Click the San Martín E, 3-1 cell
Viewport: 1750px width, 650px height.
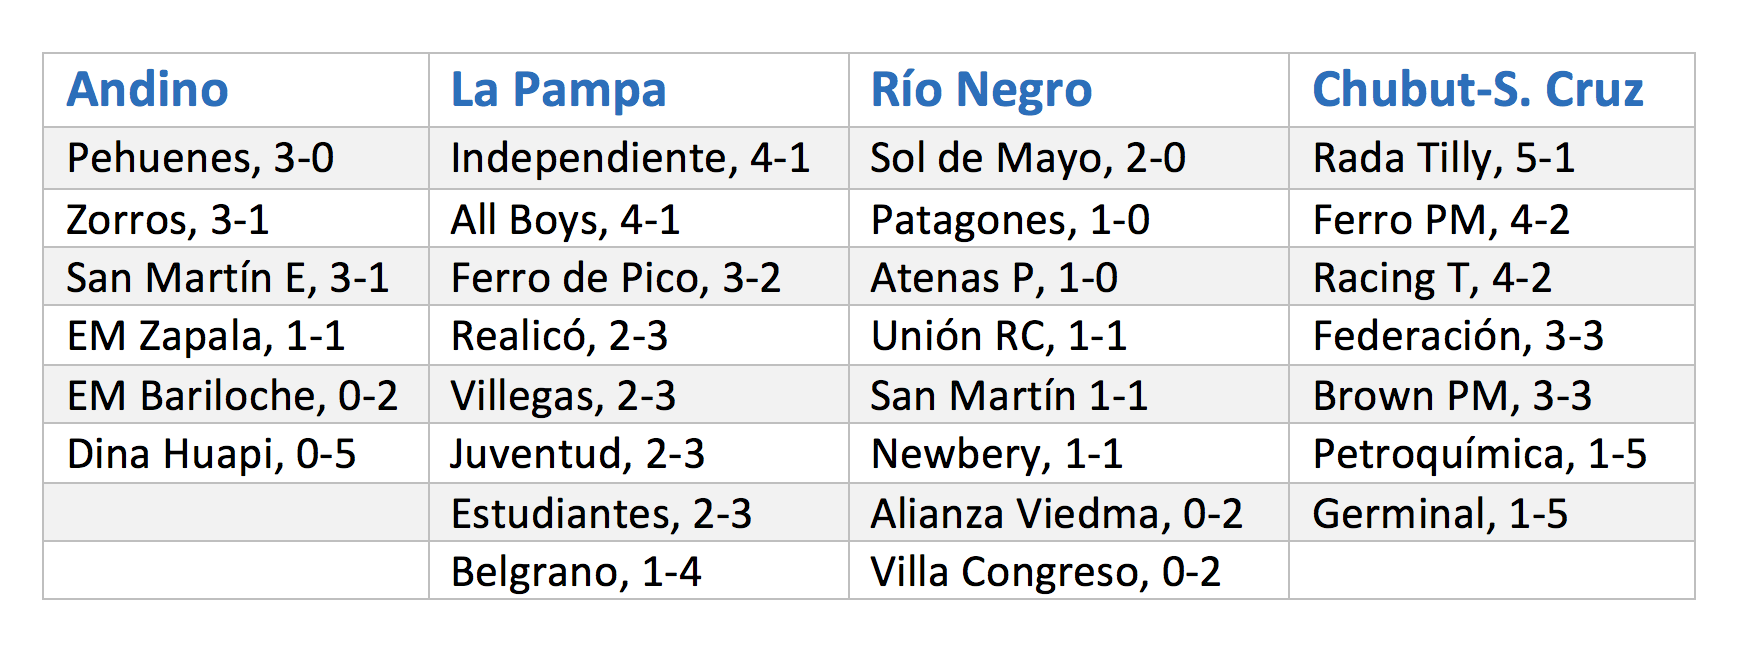236,276
